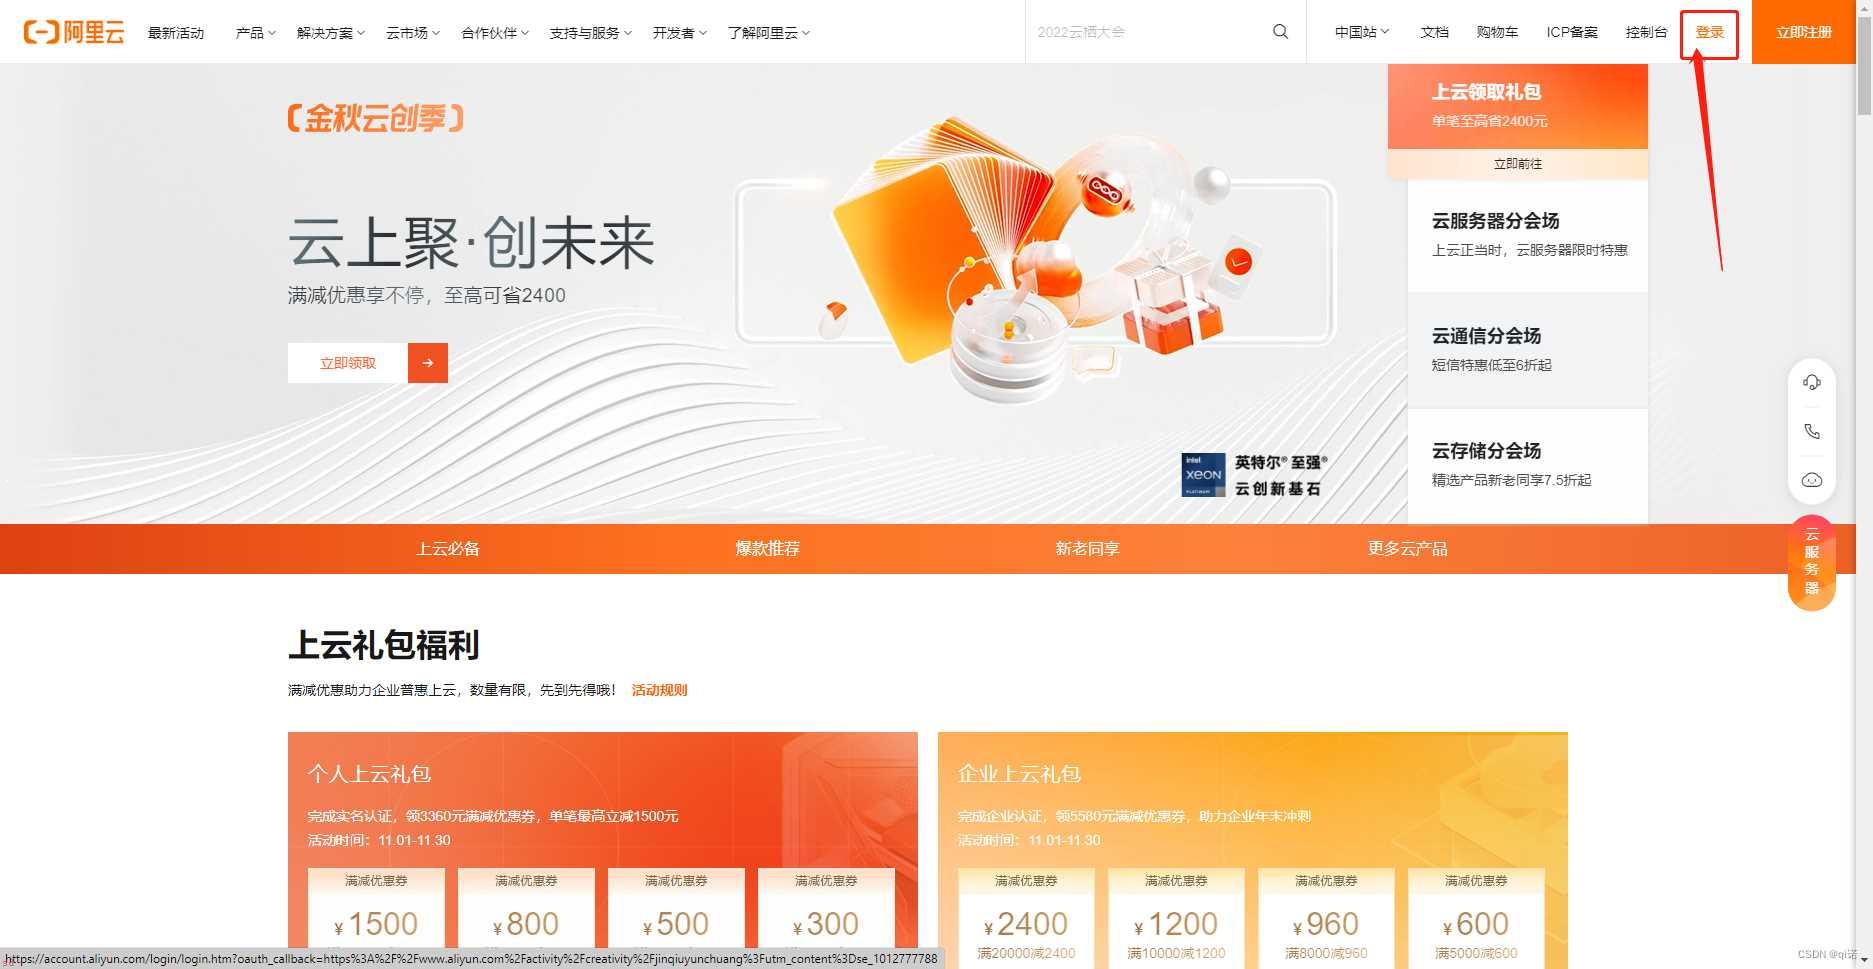
Task: Click the 登录 login link
Action: click(x=1710, y=32)
